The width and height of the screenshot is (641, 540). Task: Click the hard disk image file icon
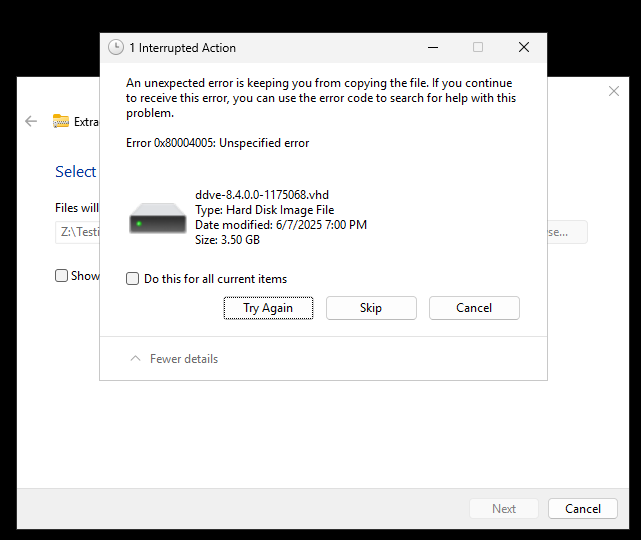click(x=158, y=218)
